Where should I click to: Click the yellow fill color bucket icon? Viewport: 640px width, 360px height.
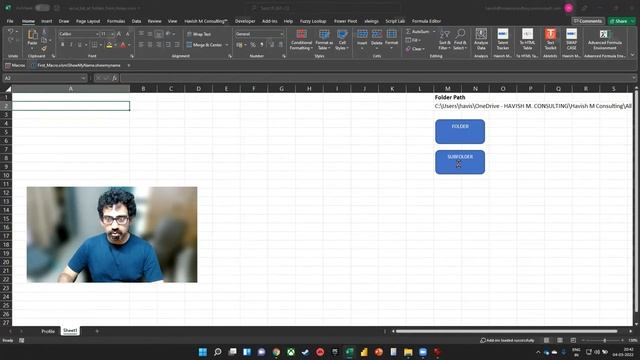[x=109, y=45]
